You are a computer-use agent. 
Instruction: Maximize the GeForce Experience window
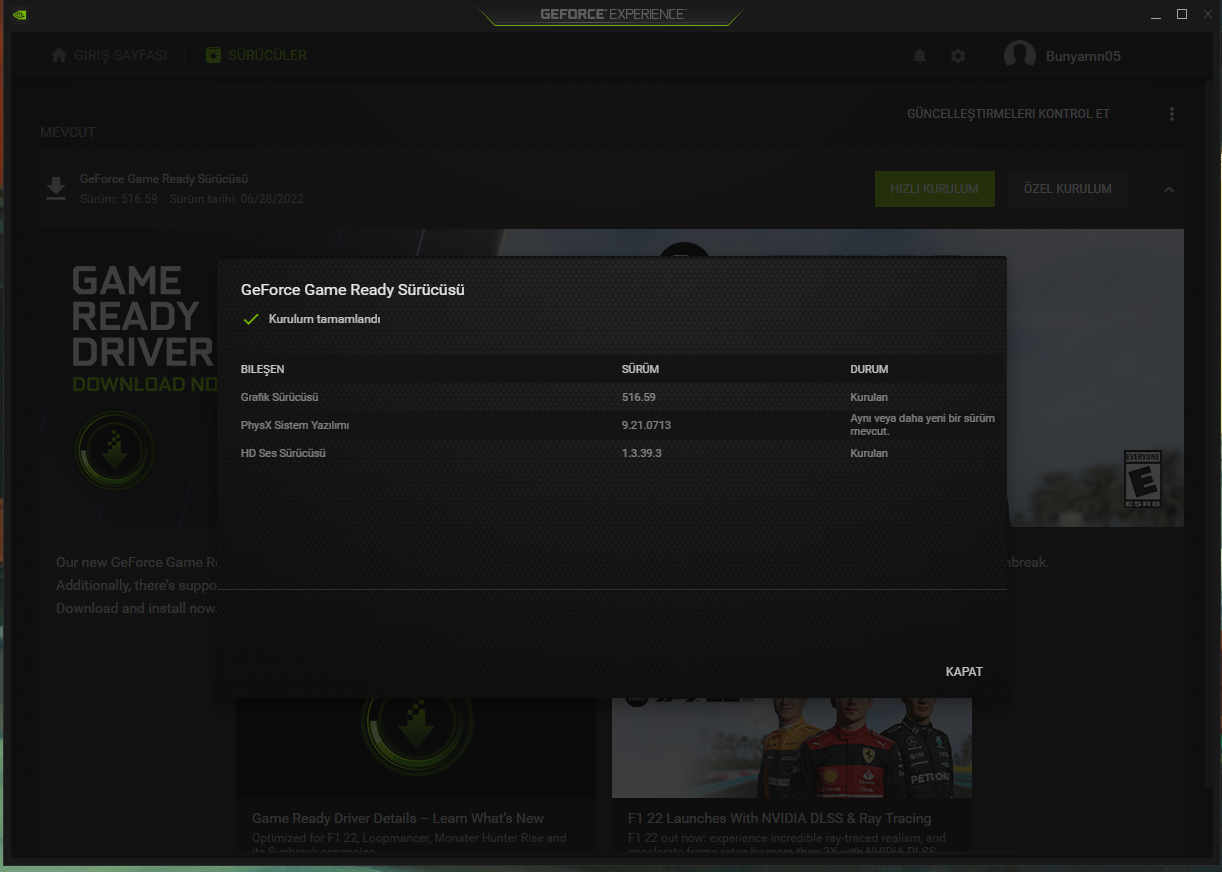tap(1181, 14)
